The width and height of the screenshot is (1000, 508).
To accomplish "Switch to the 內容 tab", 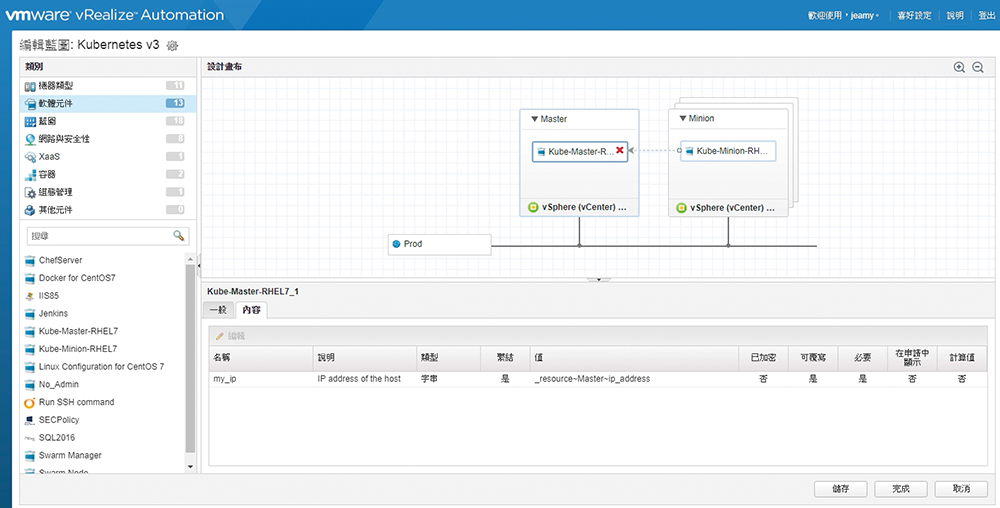I will (x=251, y=310).
